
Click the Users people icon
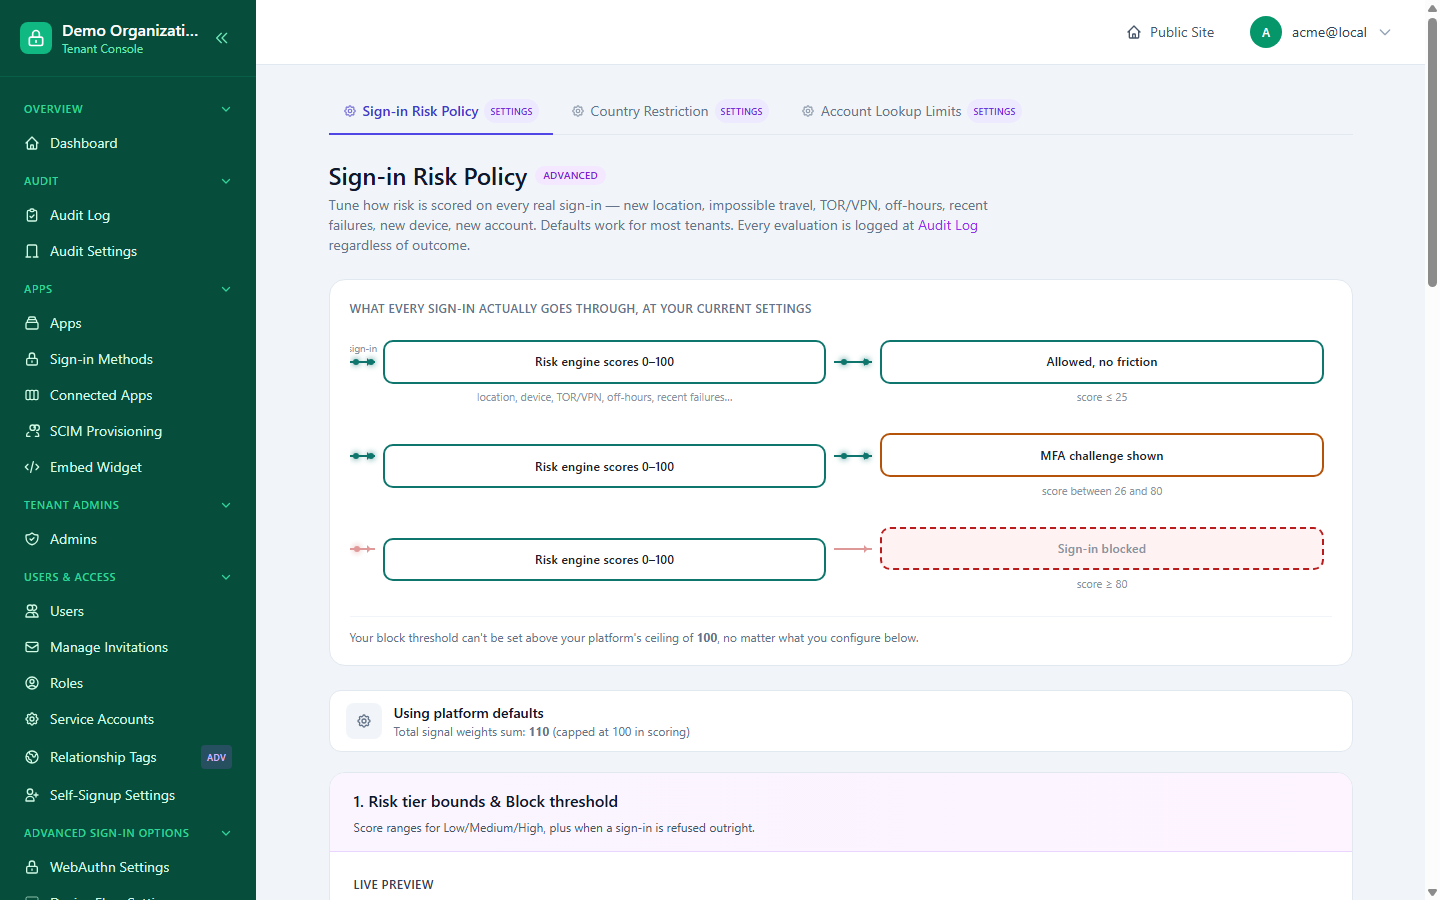pyautogui.click(x=32, y=611)
